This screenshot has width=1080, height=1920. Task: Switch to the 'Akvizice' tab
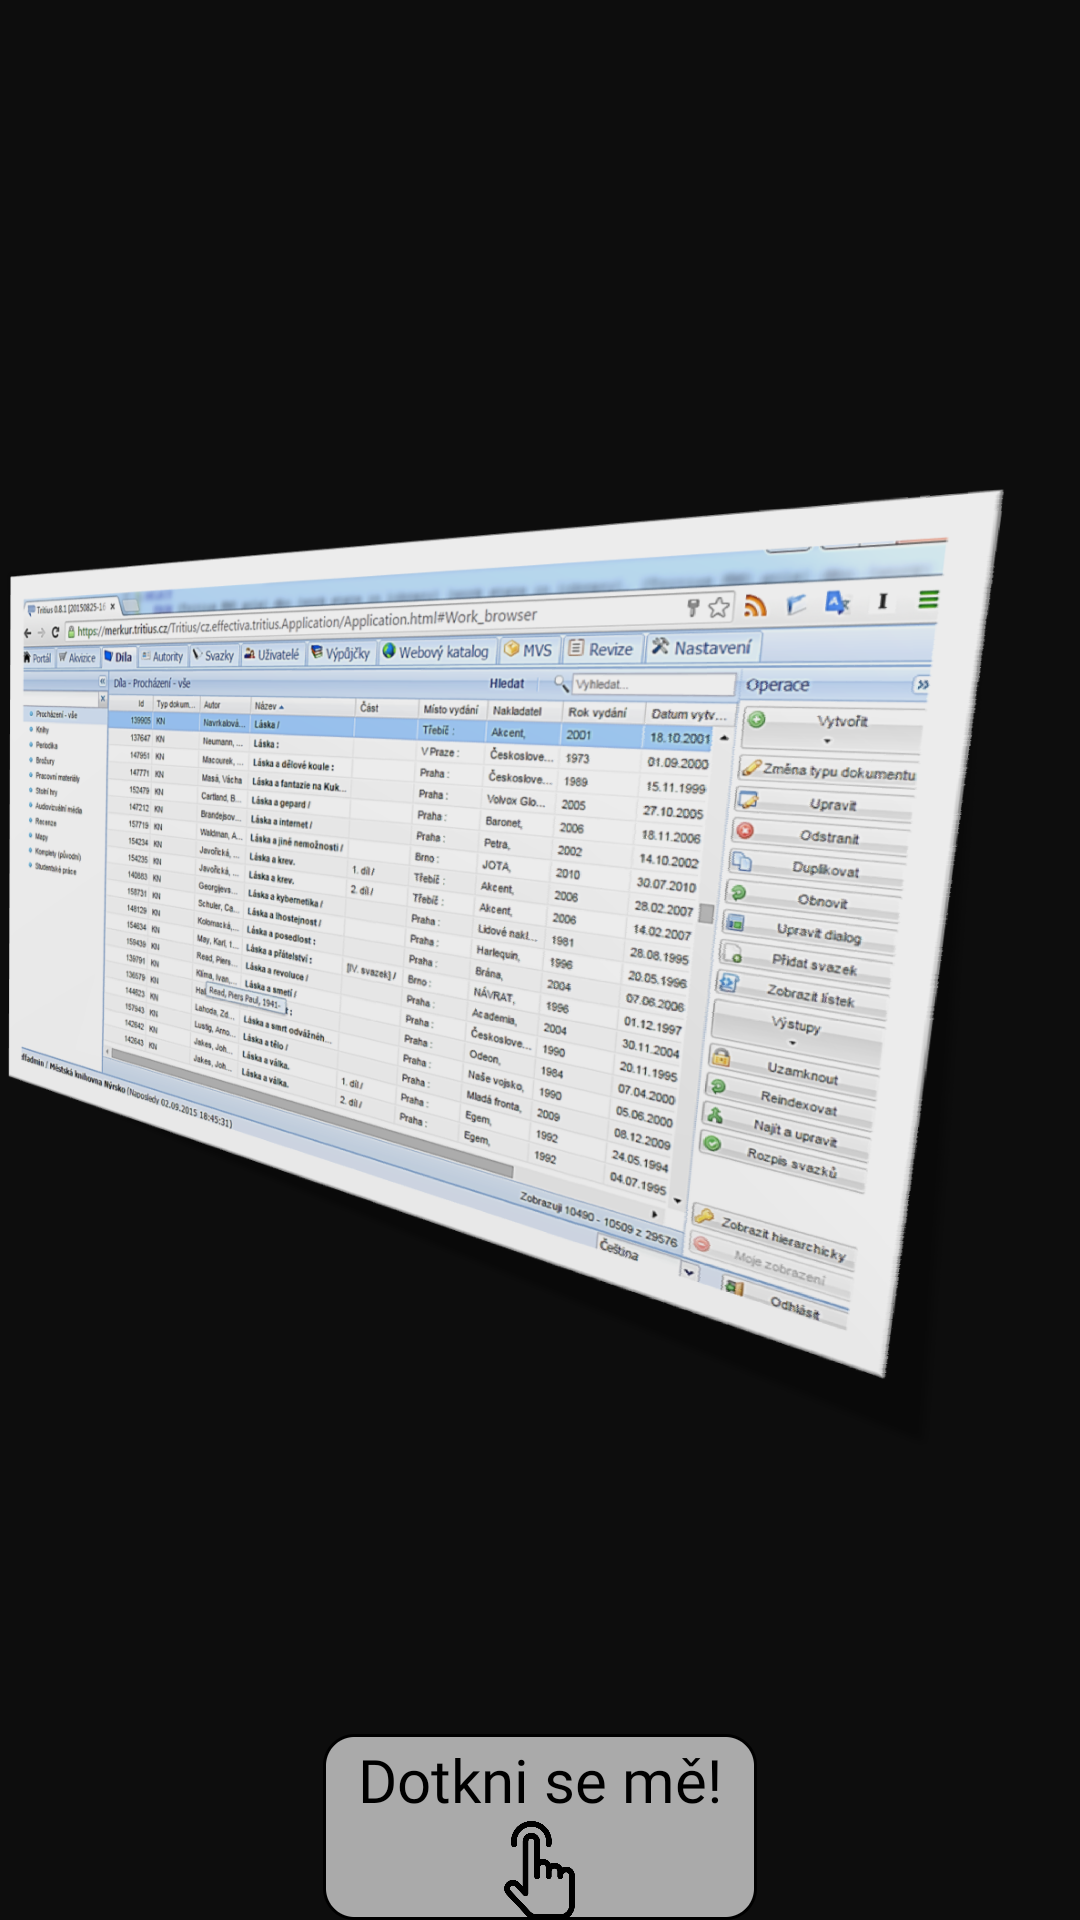pos(78,658)
